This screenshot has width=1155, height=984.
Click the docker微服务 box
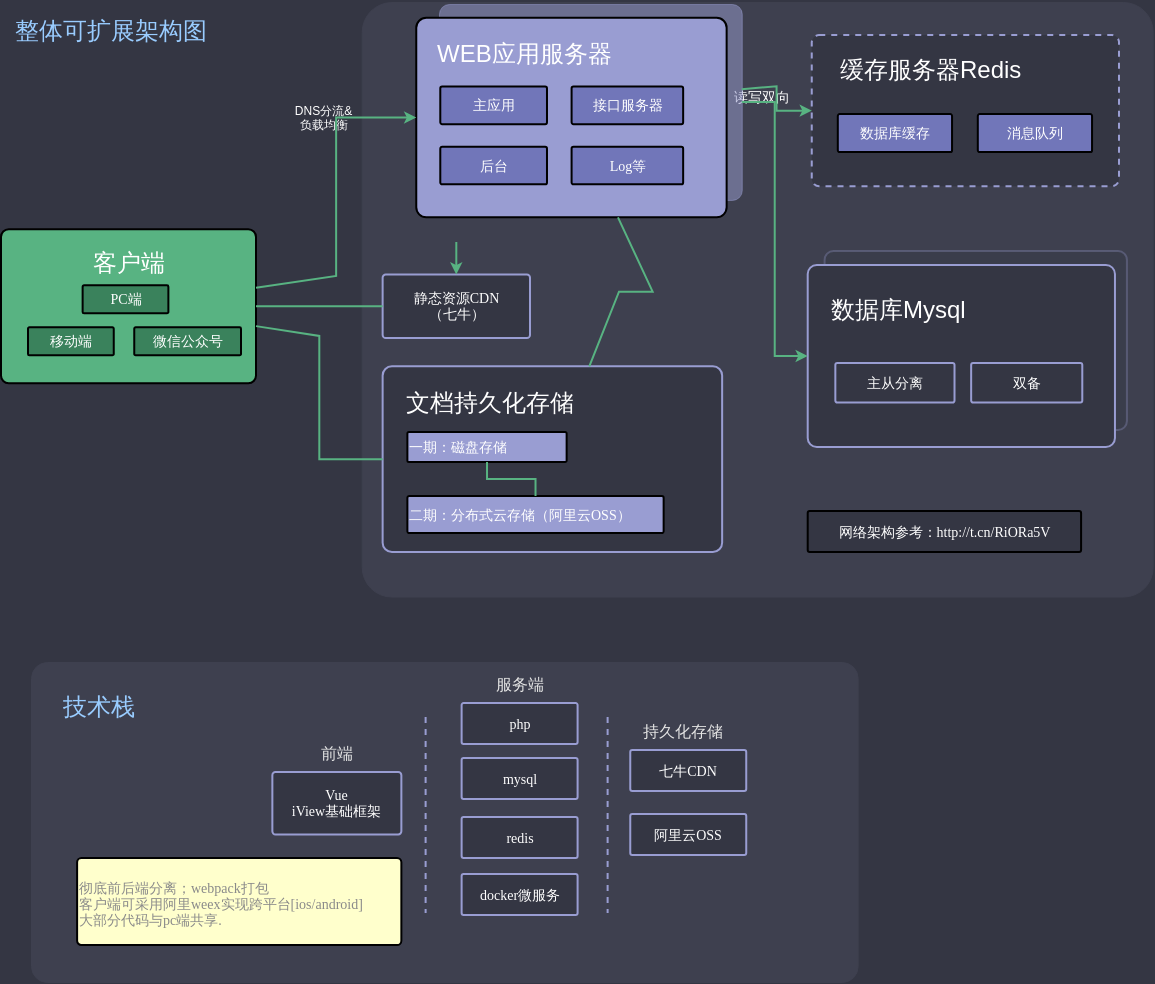pyautogui.click(x=519, y=895)
